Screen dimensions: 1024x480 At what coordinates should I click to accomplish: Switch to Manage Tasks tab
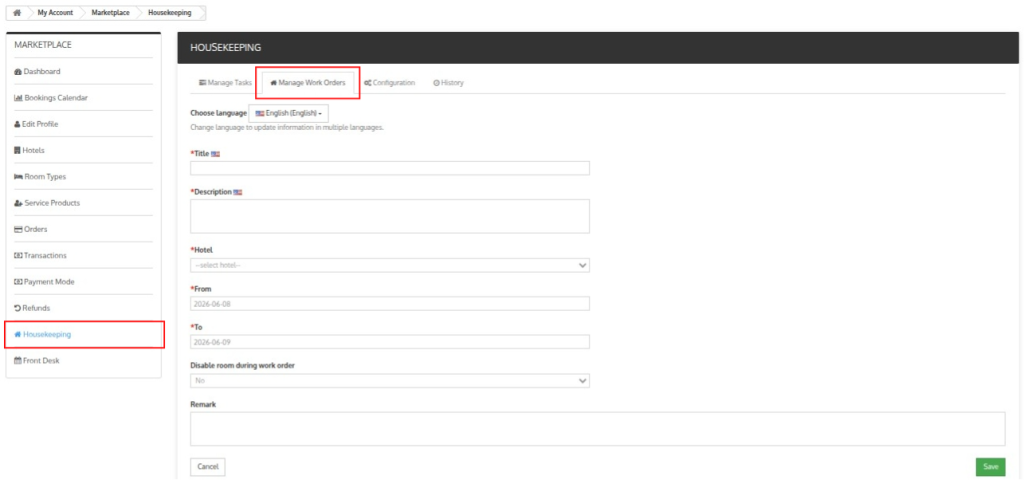225,83
